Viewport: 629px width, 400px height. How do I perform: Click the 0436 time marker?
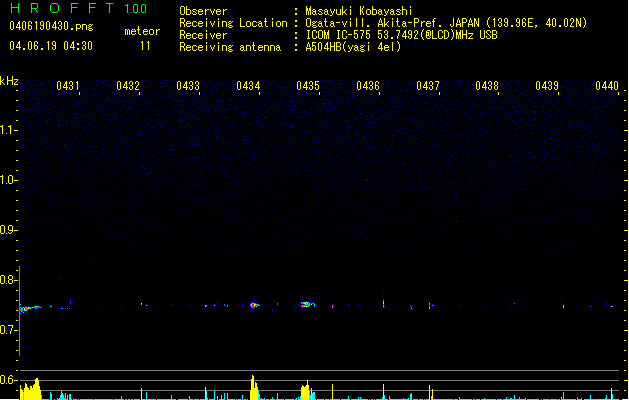click(368, 86)
